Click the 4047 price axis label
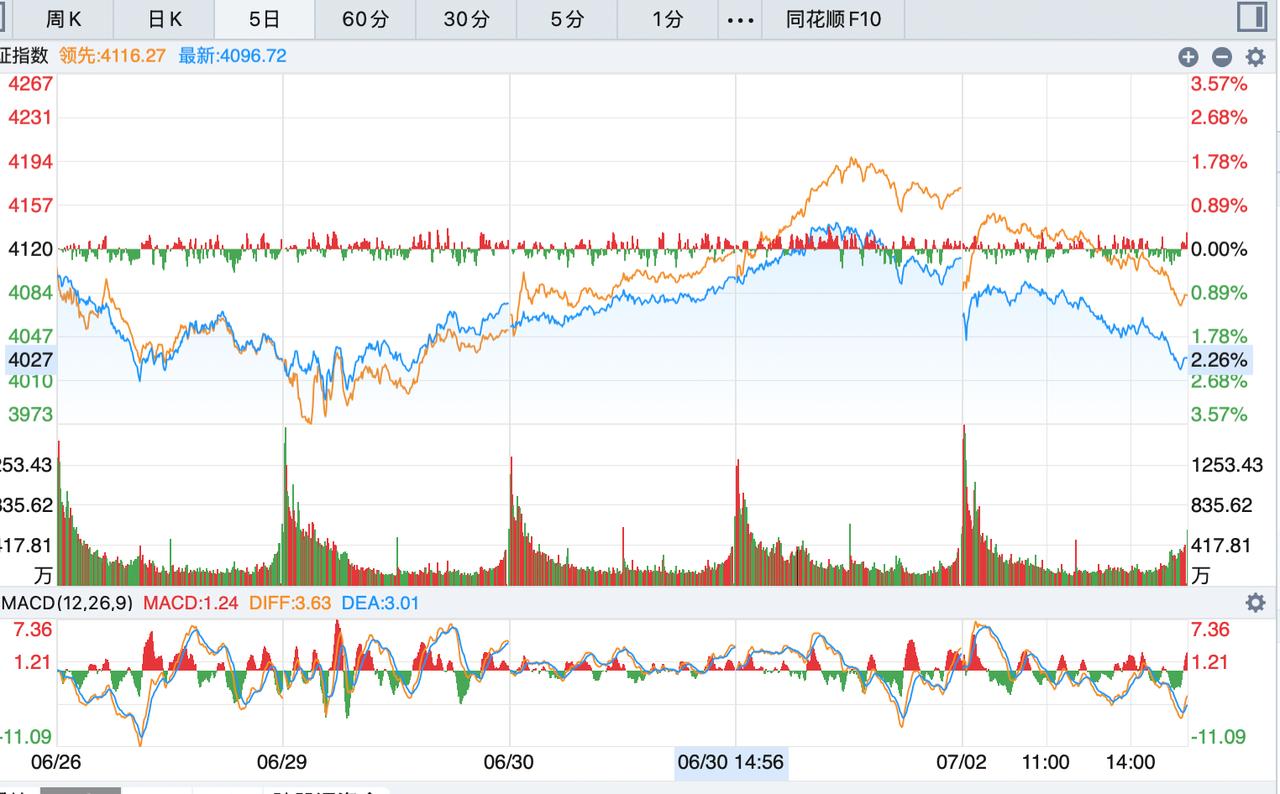Viewport: 1280px width, 794px height. tap(30, 336)
